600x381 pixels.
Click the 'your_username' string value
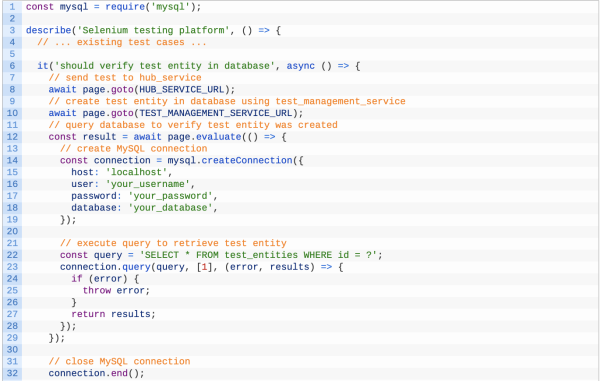click(147, 184)
